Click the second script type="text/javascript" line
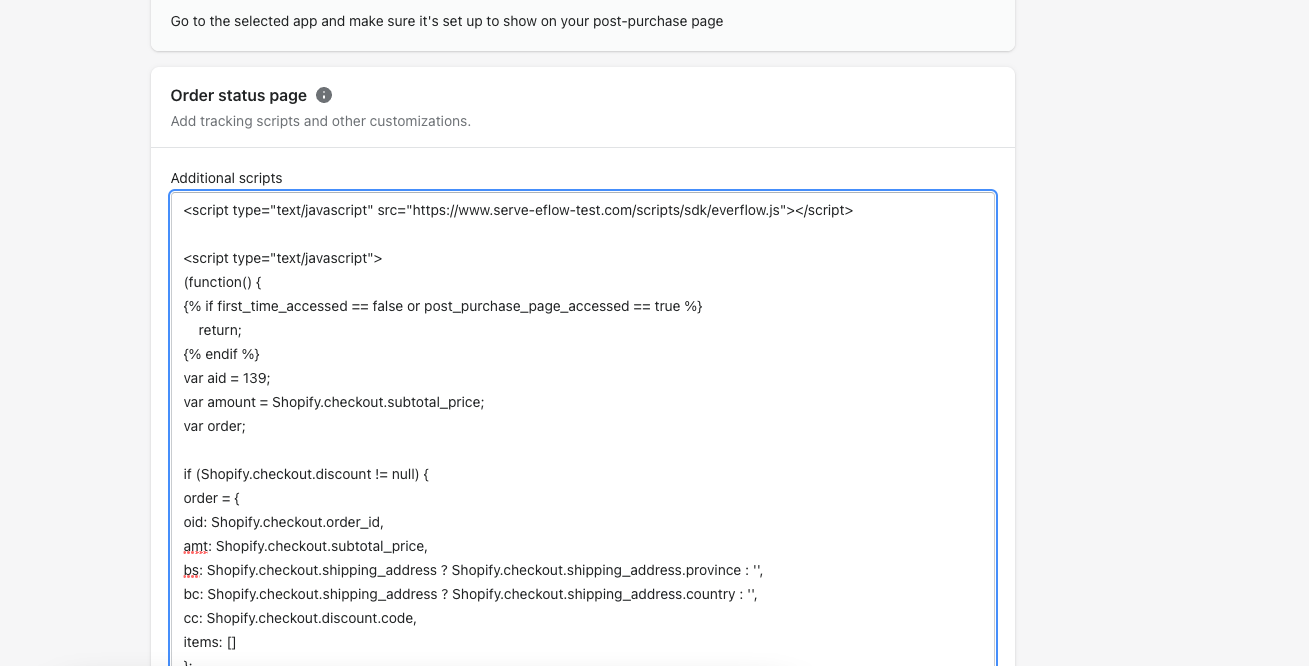 (283, 258)
